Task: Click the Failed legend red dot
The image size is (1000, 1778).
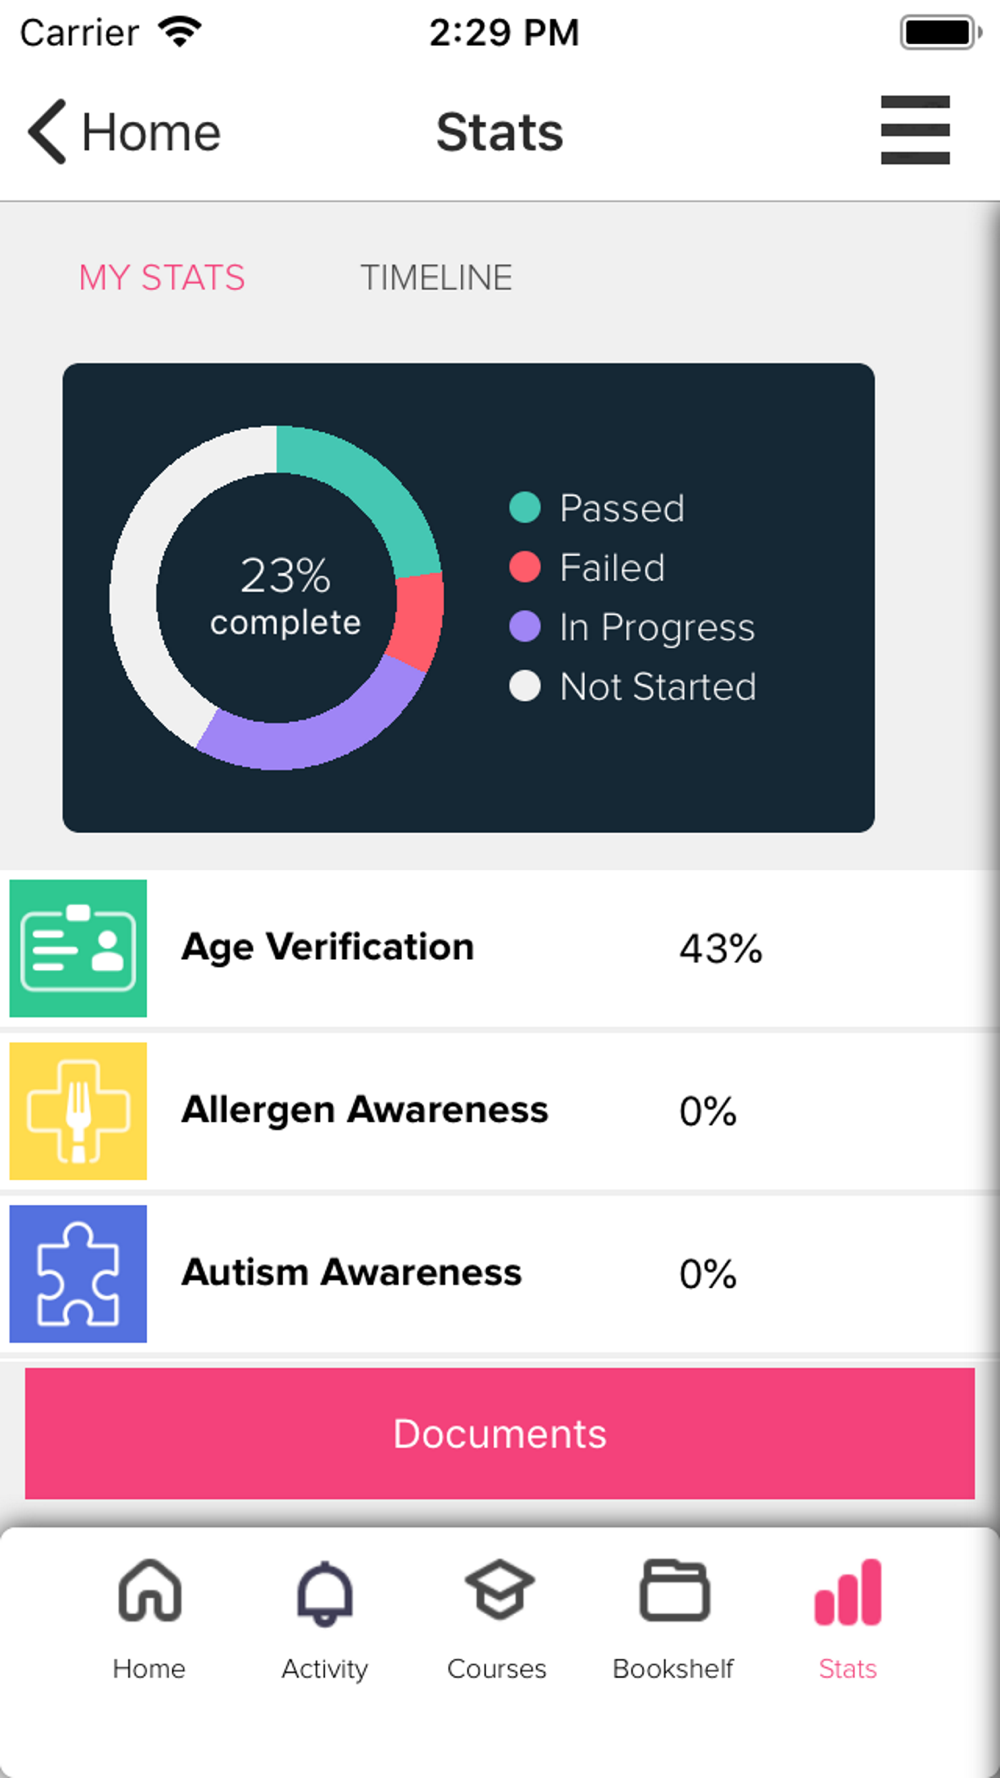Action: point(525,567)
